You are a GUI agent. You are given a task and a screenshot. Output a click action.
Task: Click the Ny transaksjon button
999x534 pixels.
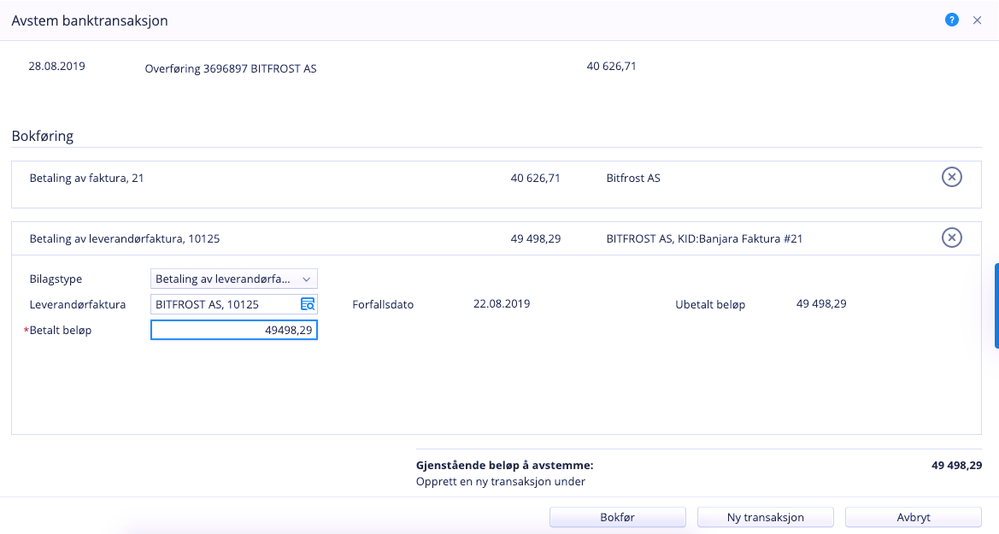tap(765, 517)
